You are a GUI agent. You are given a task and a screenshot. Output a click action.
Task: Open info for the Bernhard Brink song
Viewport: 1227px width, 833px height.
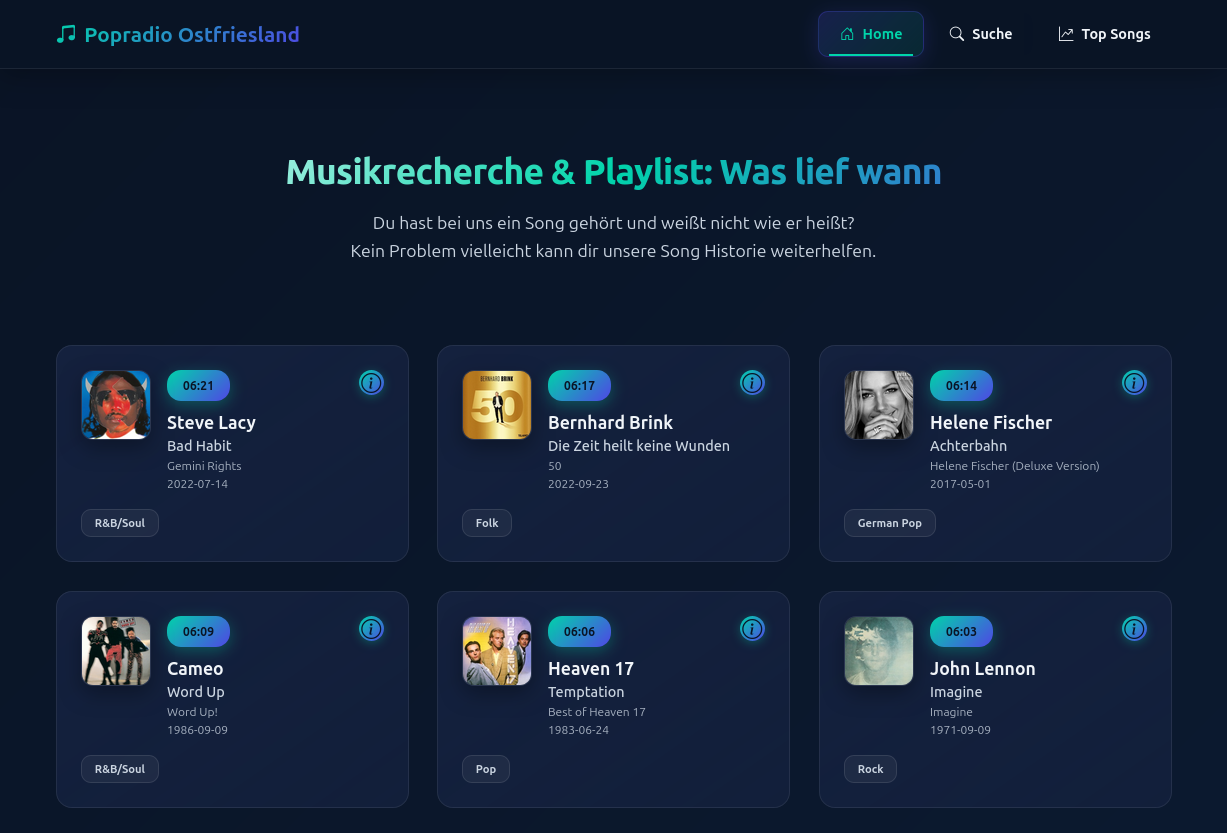pos(752,383)
